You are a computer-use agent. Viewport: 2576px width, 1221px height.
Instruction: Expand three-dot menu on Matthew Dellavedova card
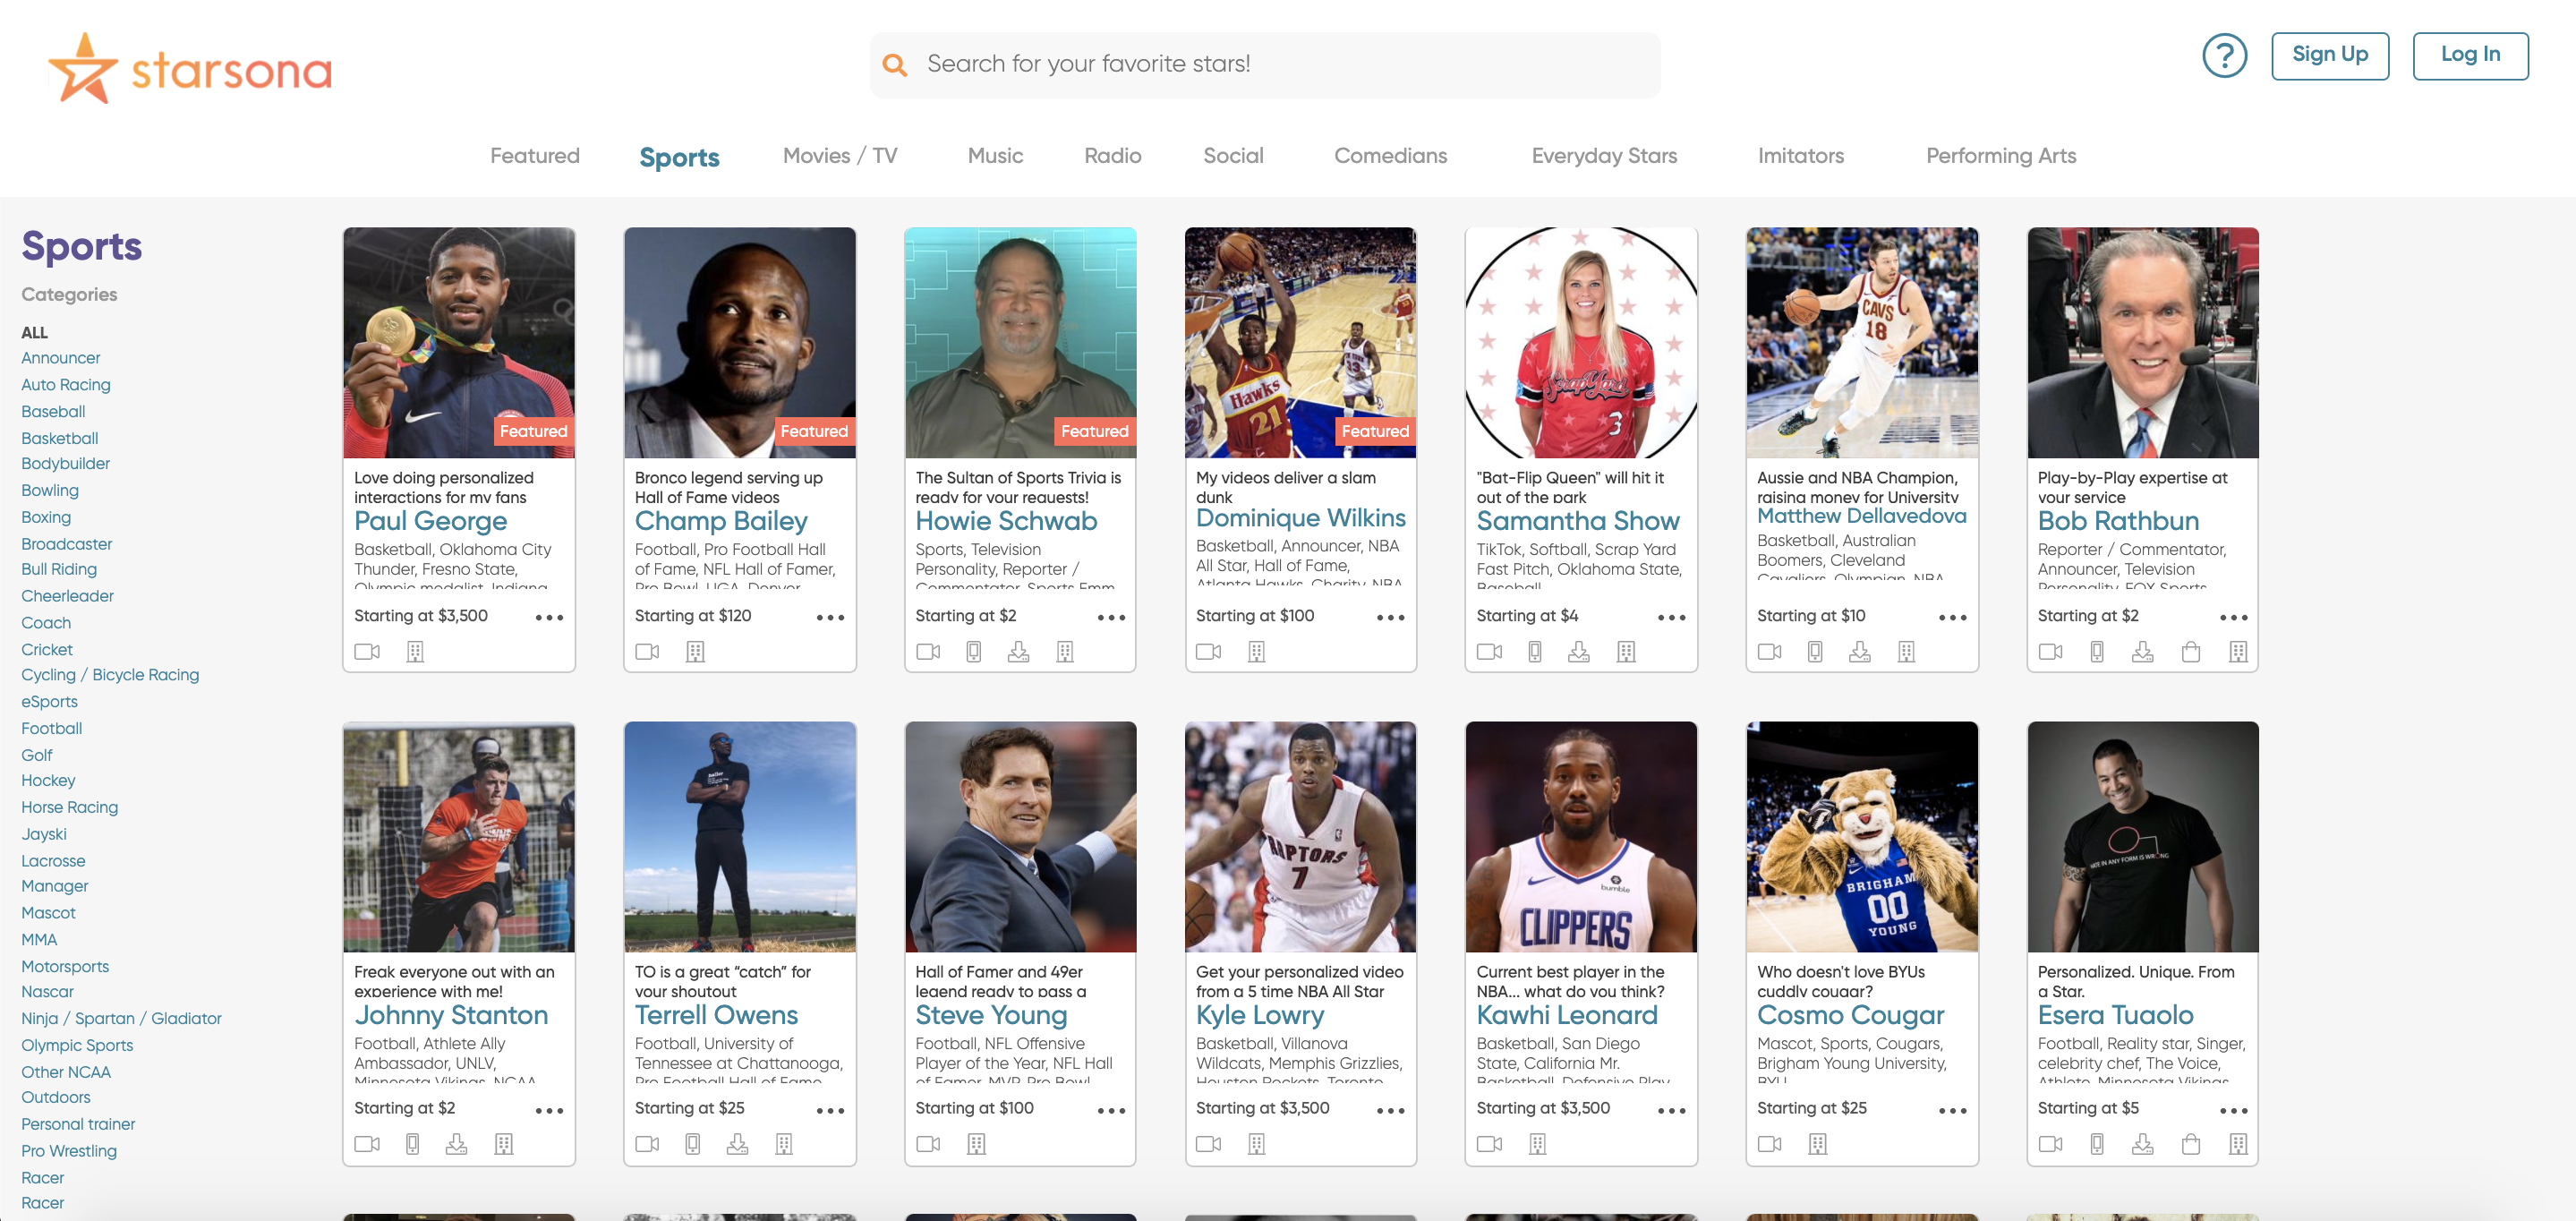tap(1952, 618)
